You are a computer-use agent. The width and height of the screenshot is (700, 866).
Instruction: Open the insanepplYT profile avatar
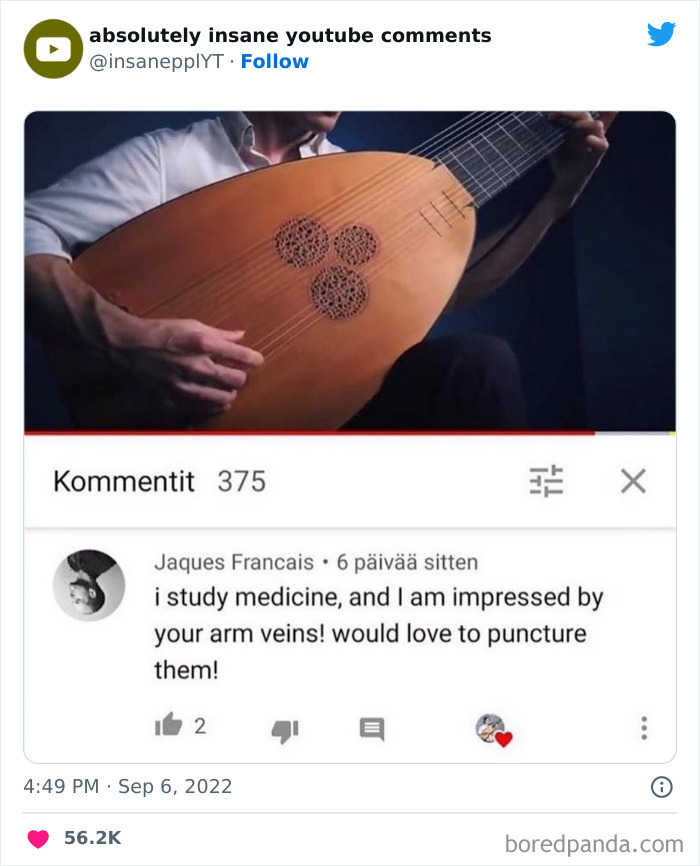click(x=53, y=49)
